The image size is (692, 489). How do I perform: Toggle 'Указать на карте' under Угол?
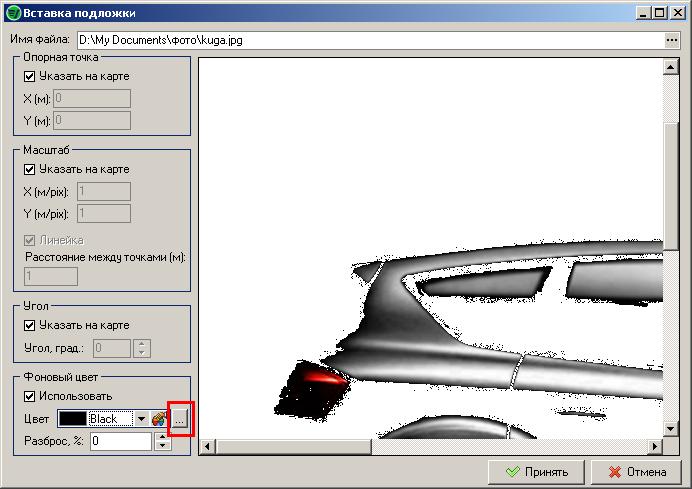coord(29,325)
